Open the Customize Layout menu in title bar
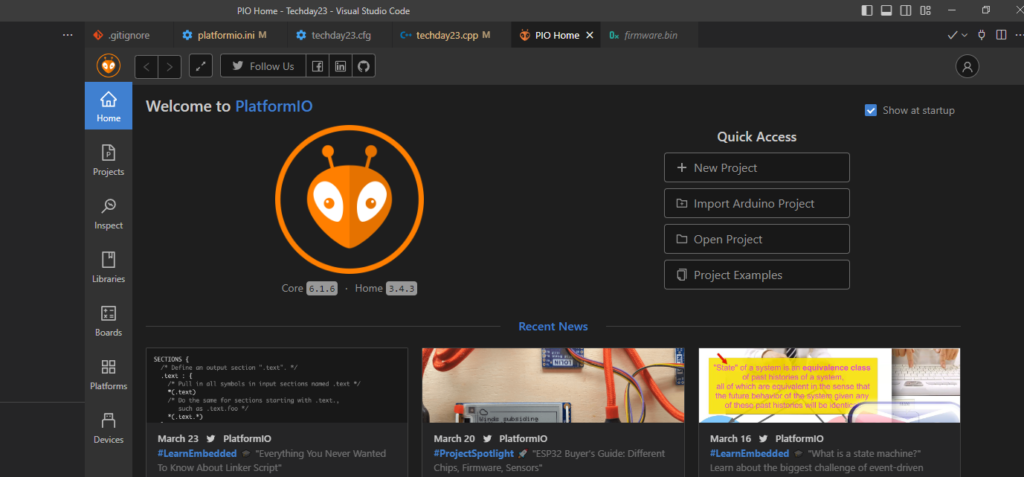Viewport: 1024px width, 477px height. pos(925,10)
